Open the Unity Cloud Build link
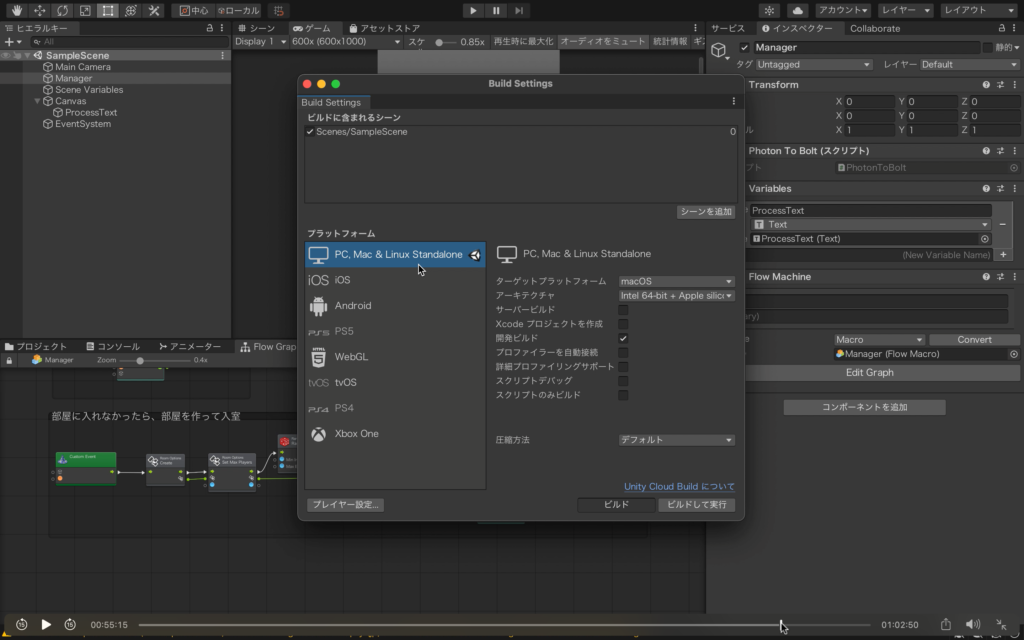The height and width of the screenshot is (640, 1024). pos(679,487)
